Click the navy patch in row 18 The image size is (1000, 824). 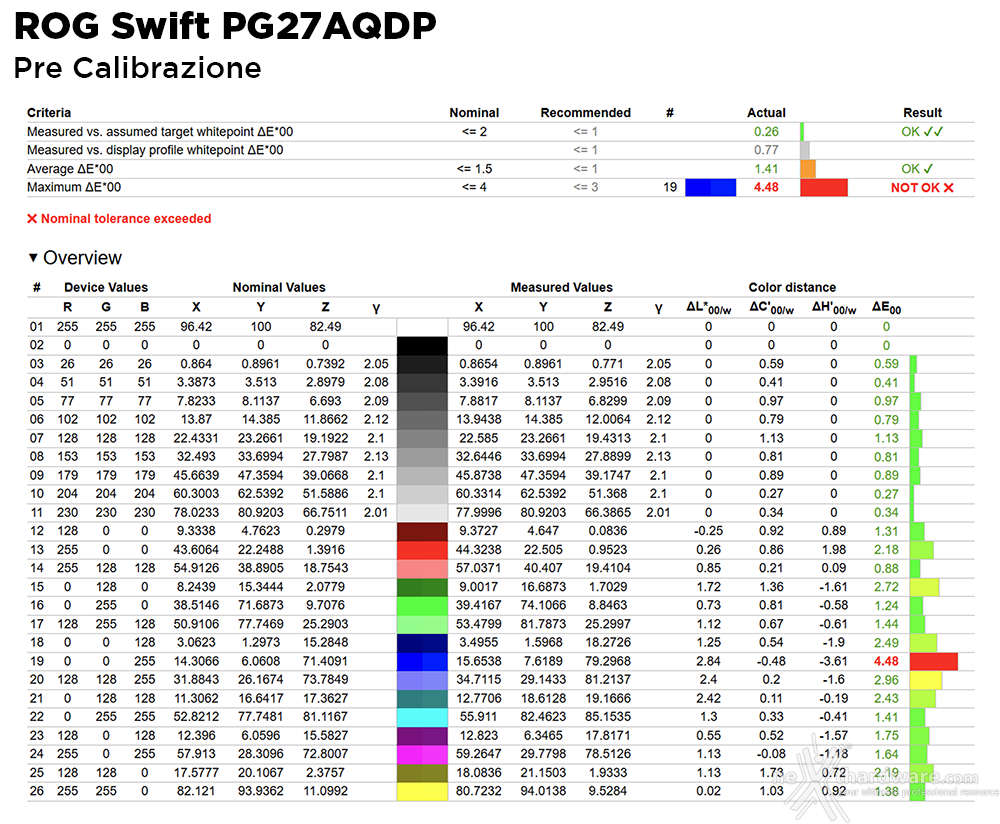tap(422, 642)
